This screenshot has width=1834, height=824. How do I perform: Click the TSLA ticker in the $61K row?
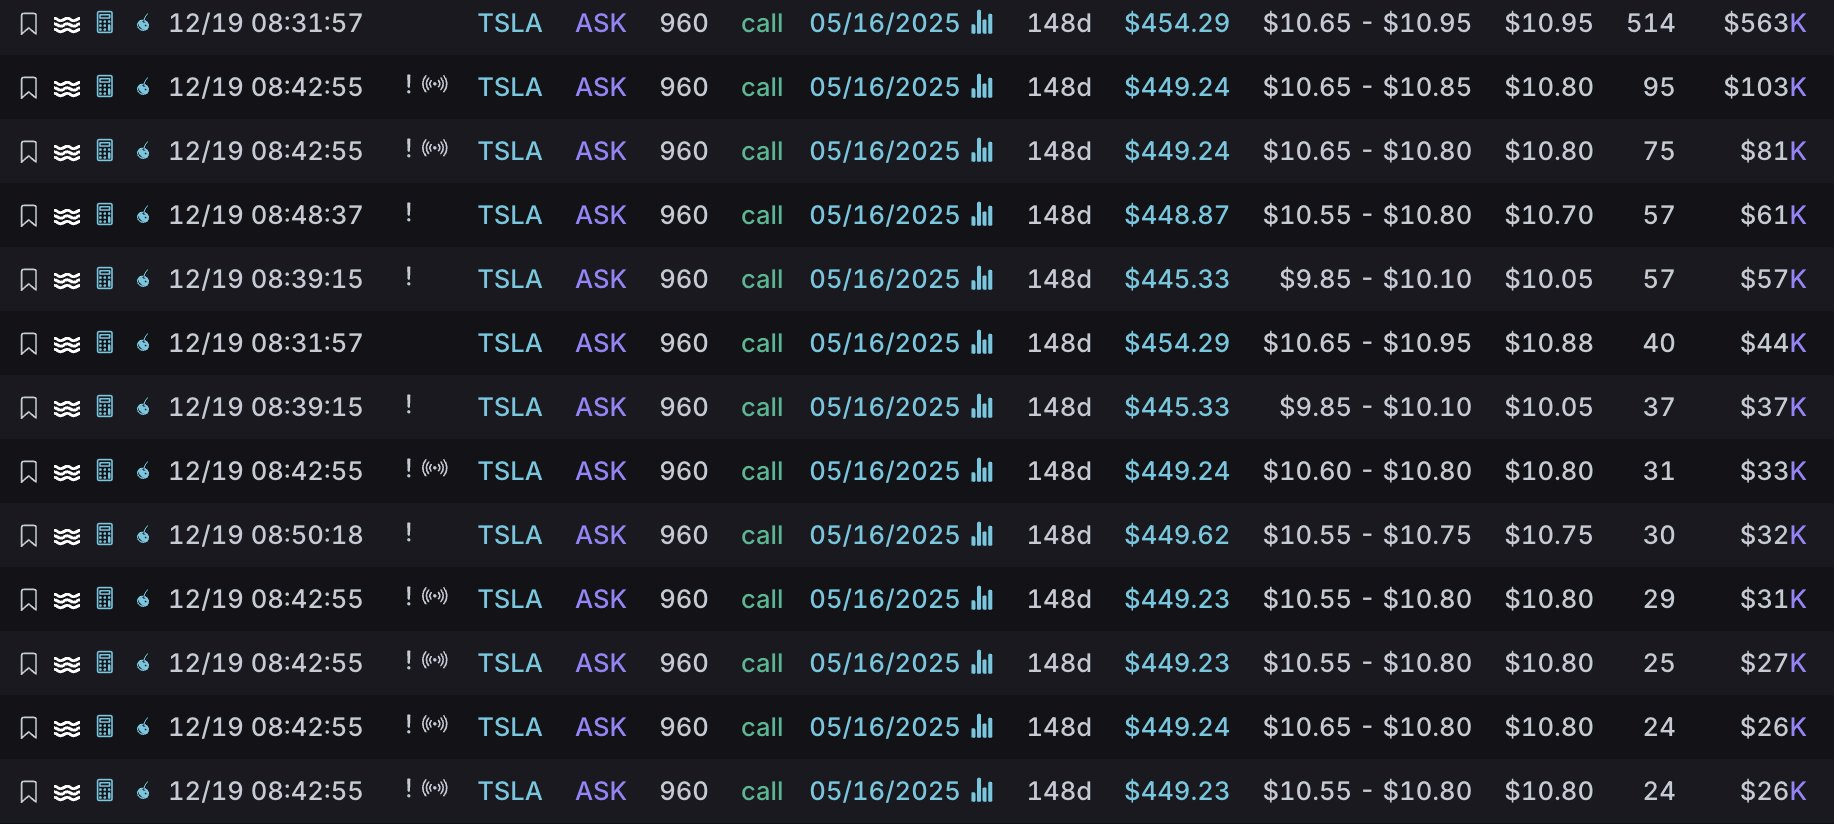[x=510, y=215]
